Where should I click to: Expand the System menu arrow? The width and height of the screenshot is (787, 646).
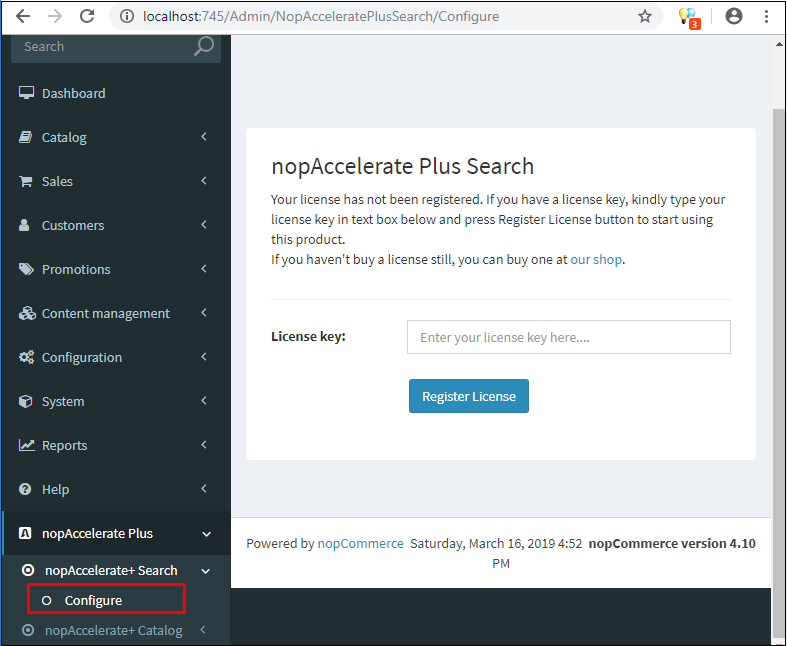pos(204,401)
